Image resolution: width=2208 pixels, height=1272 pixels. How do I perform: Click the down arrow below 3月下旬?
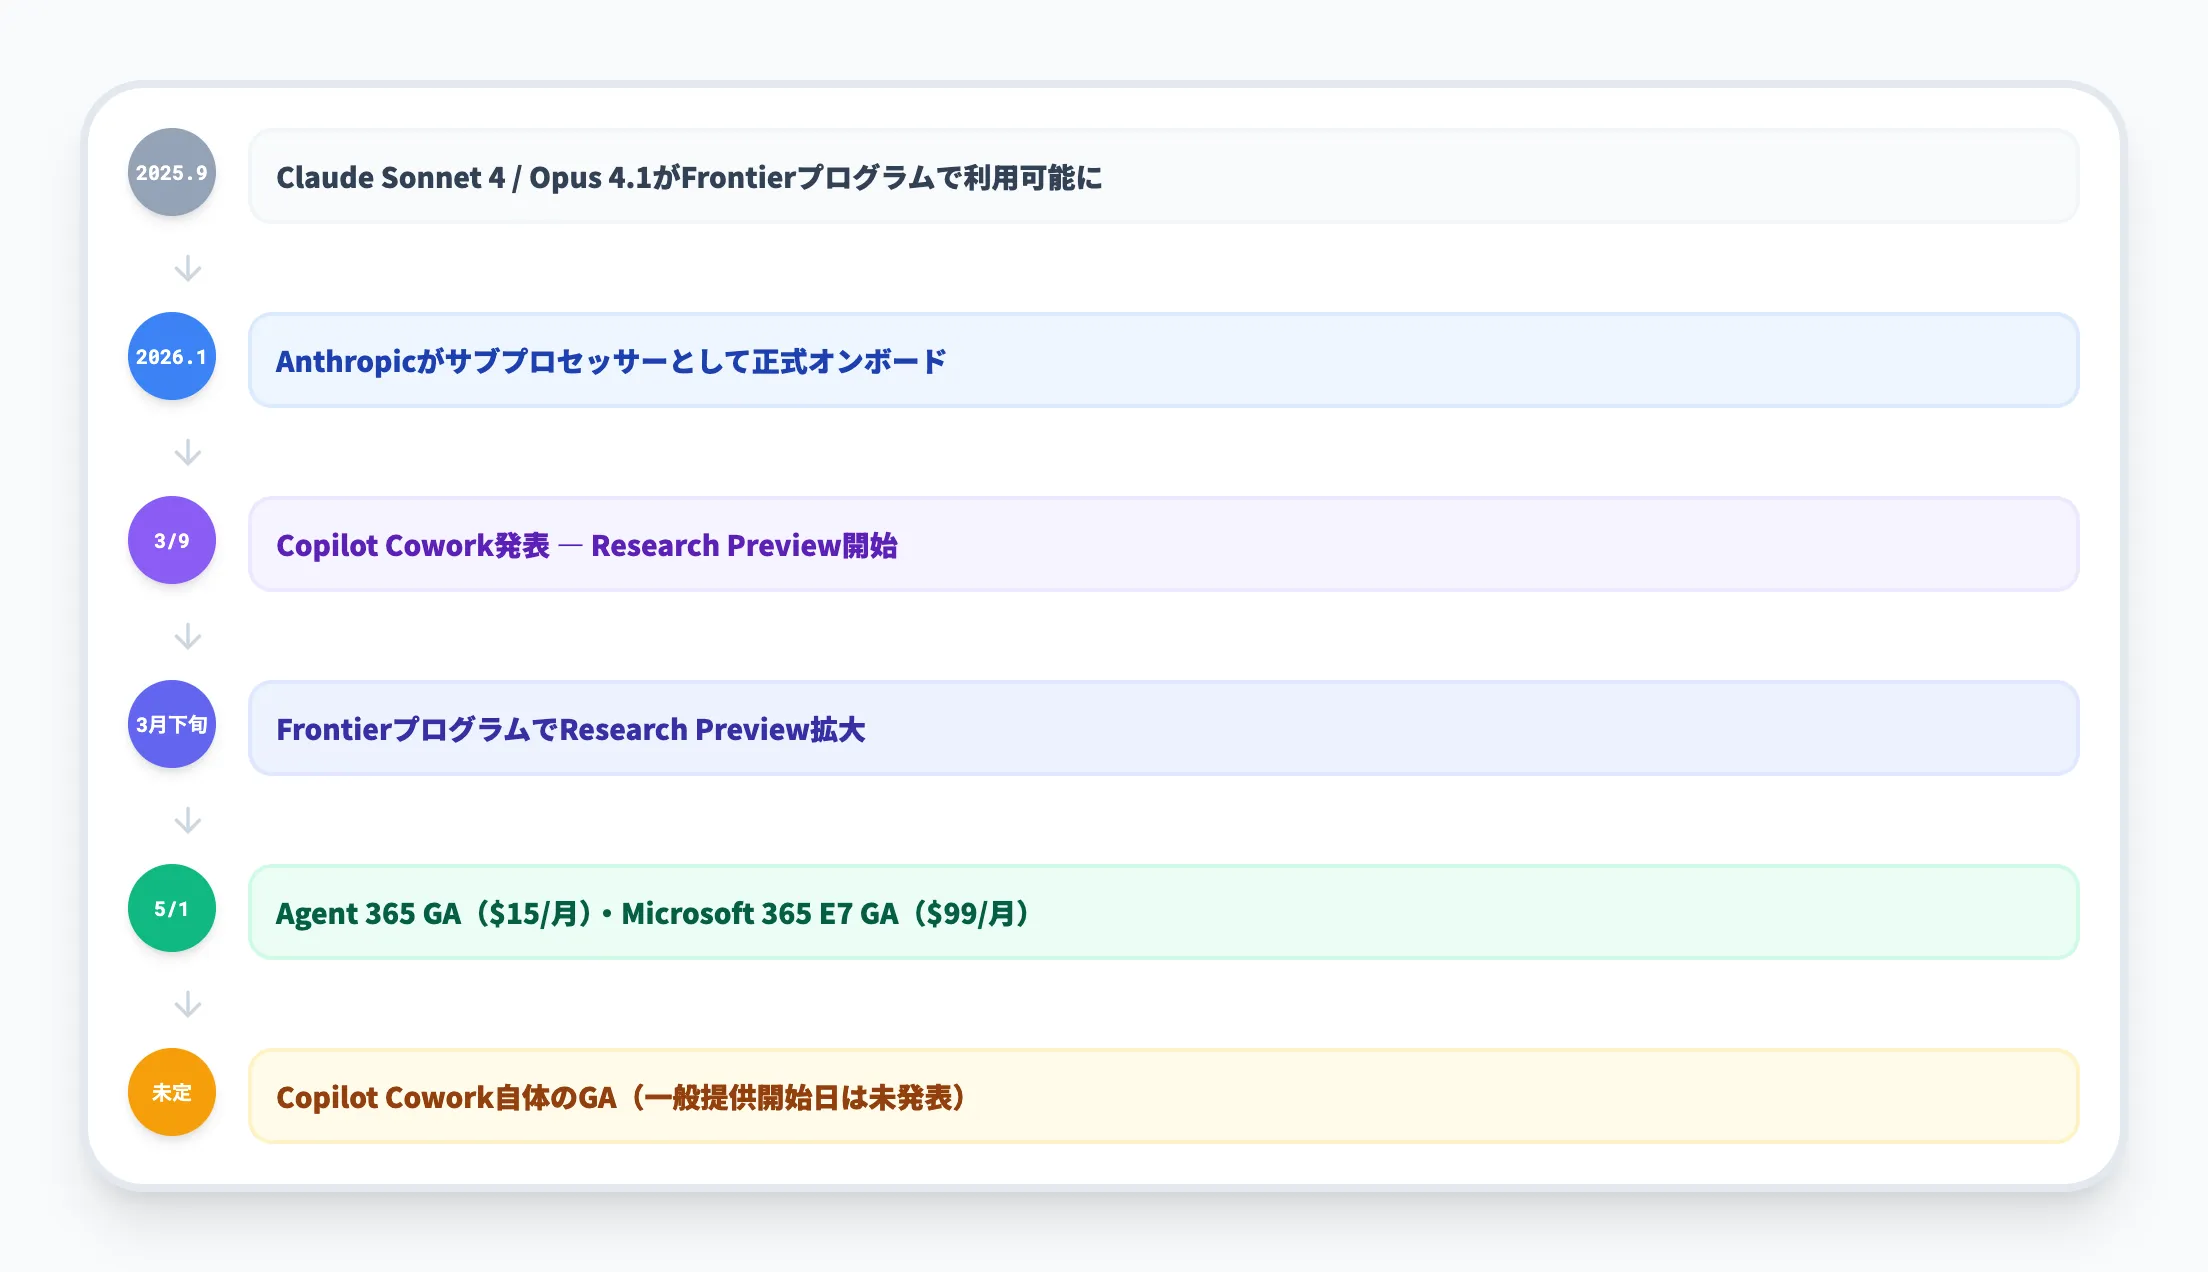tap(188, 820)
